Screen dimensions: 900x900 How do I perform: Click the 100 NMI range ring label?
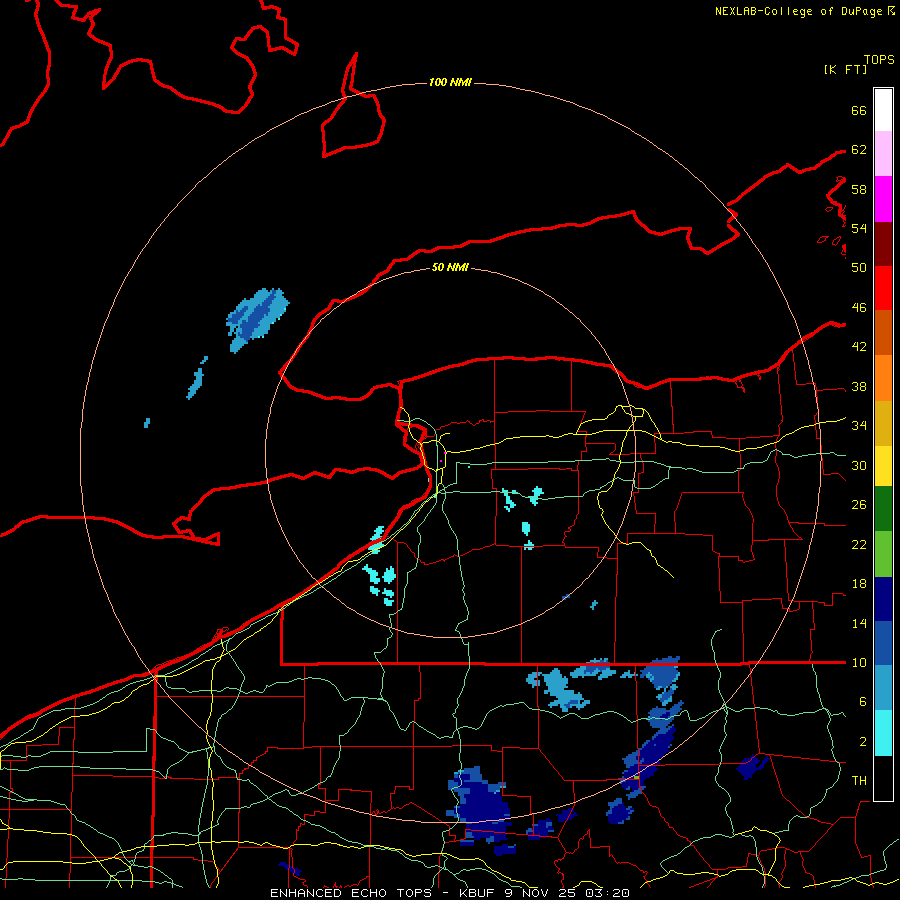(450, 83)
